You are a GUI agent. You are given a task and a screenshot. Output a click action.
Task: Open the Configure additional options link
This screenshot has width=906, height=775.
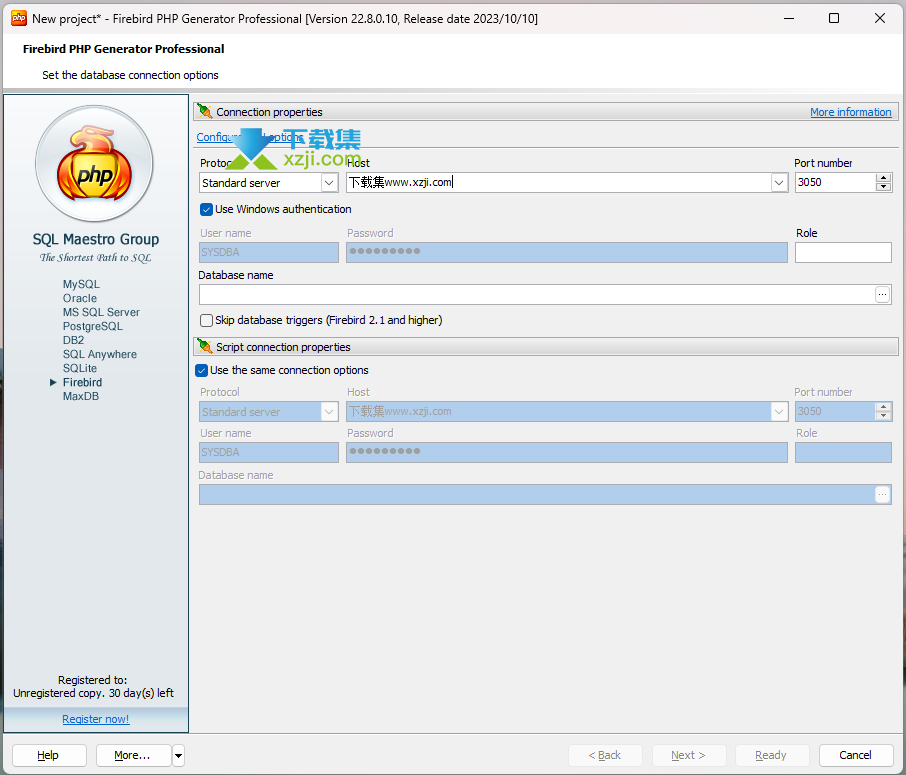pos(250,137)
